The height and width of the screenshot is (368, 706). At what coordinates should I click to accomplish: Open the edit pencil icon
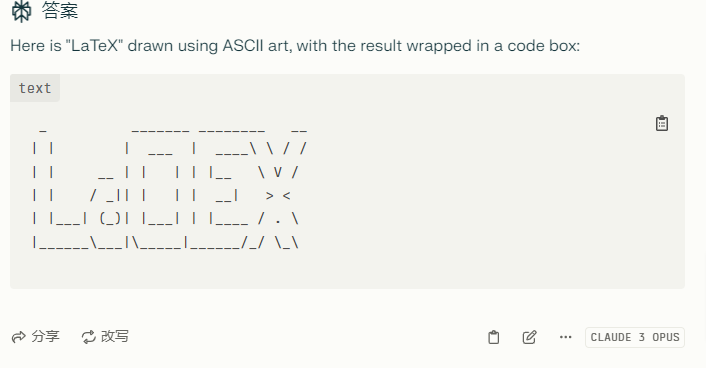pyautogui.click(x=530, y=337)
